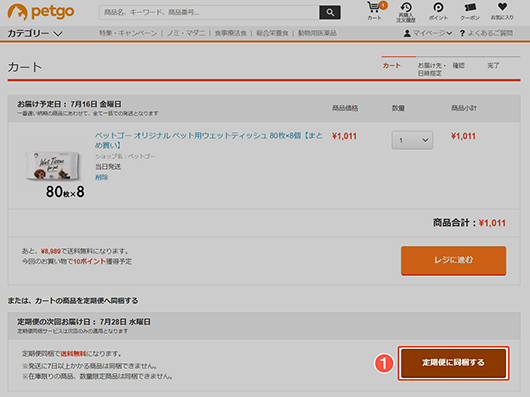Open the coupon ticket icon
The height and width of the screenshot is (397, 530).
(x=470, y=11)
